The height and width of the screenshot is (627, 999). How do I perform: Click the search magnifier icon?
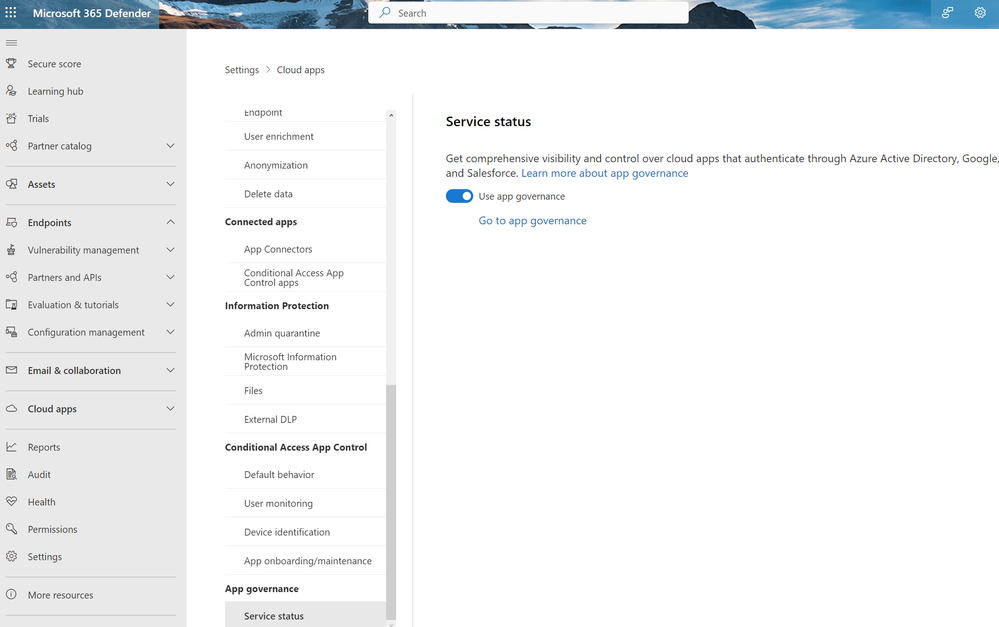pyautogui.click(x=385, y=13)
